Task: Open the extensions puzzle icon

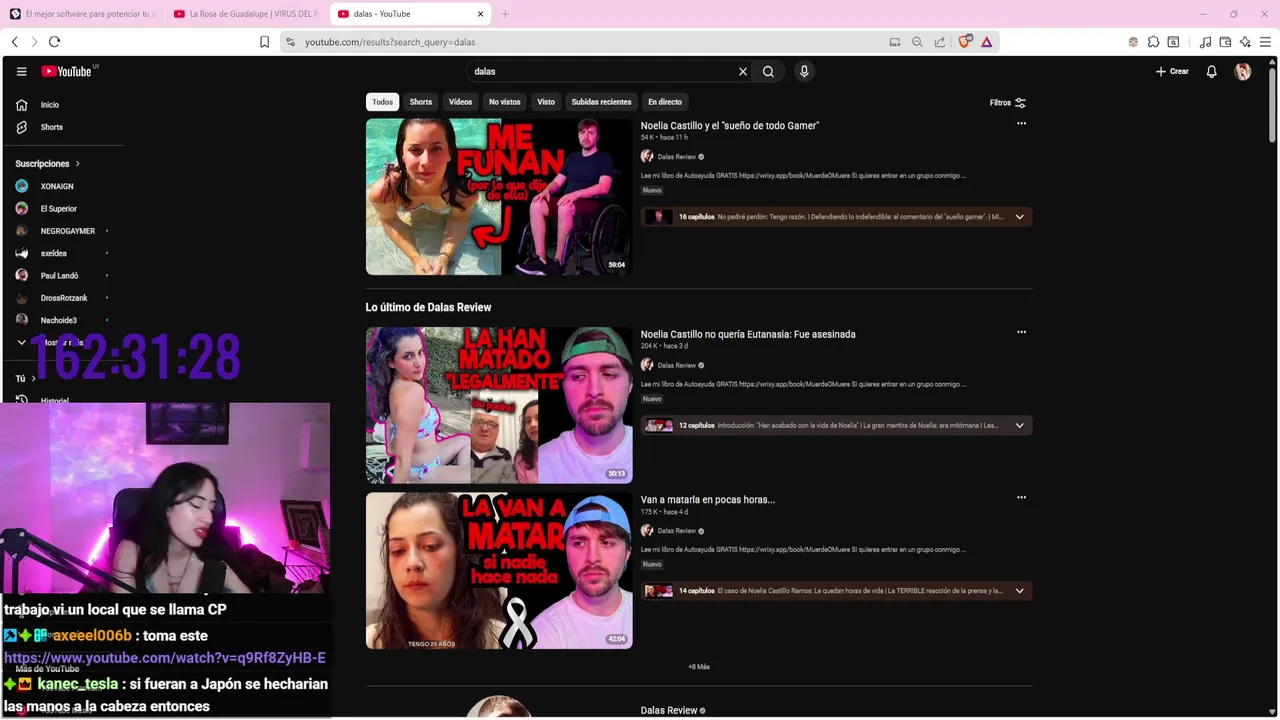Action: [x=1153, y=42]
